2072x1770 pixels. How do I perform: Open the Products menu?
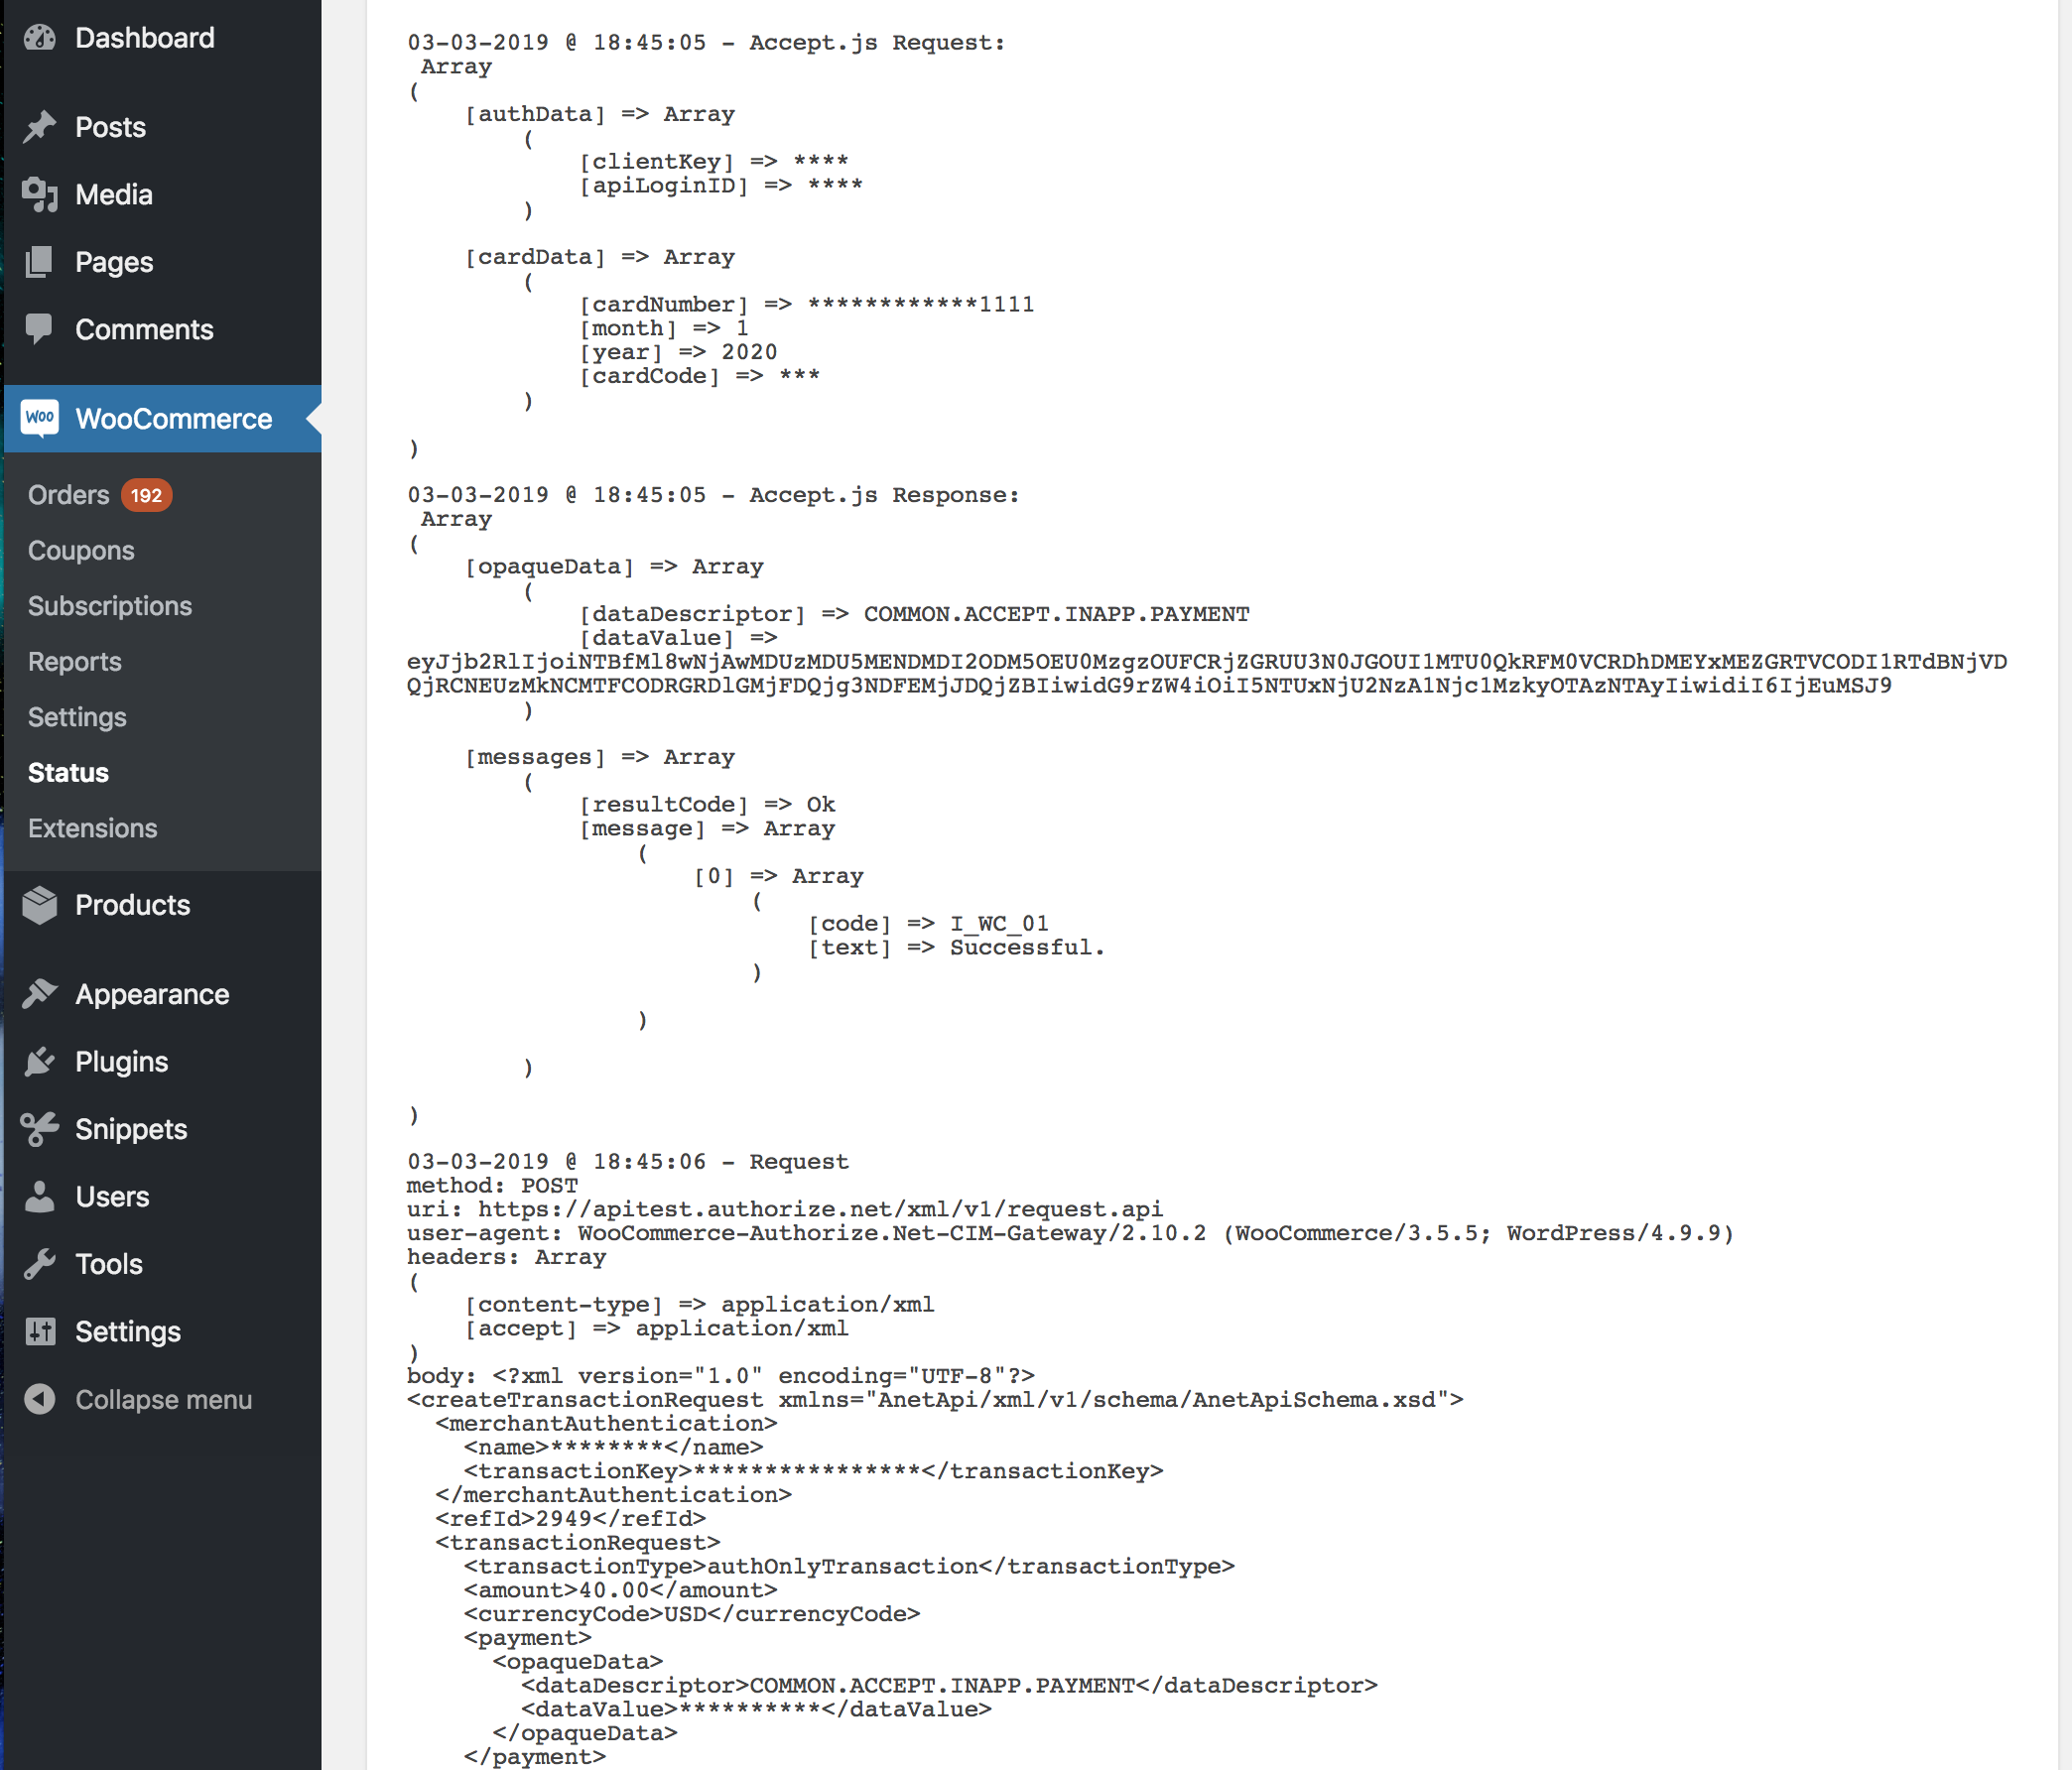133,905
